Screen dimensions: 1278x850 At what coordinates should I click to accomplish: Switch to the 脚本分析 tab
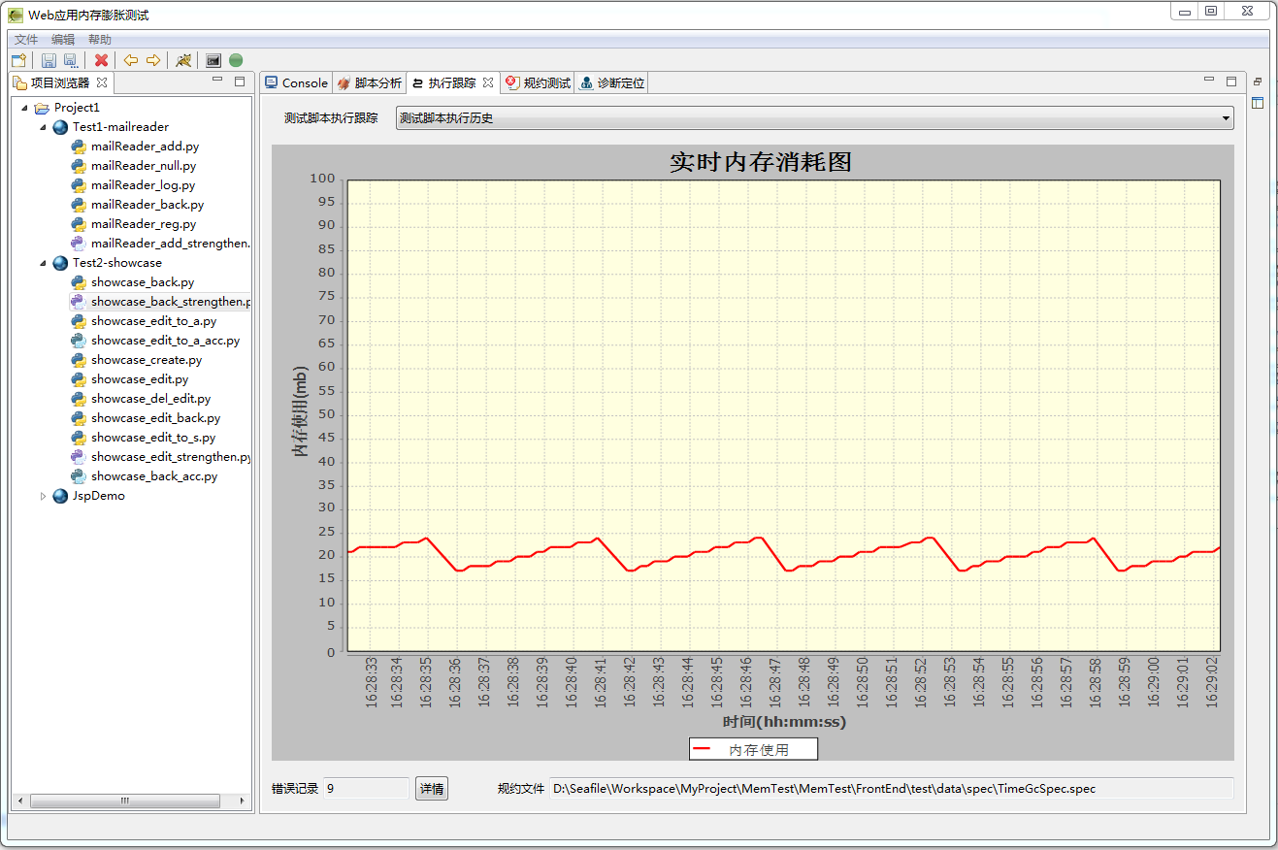(369, 83)
